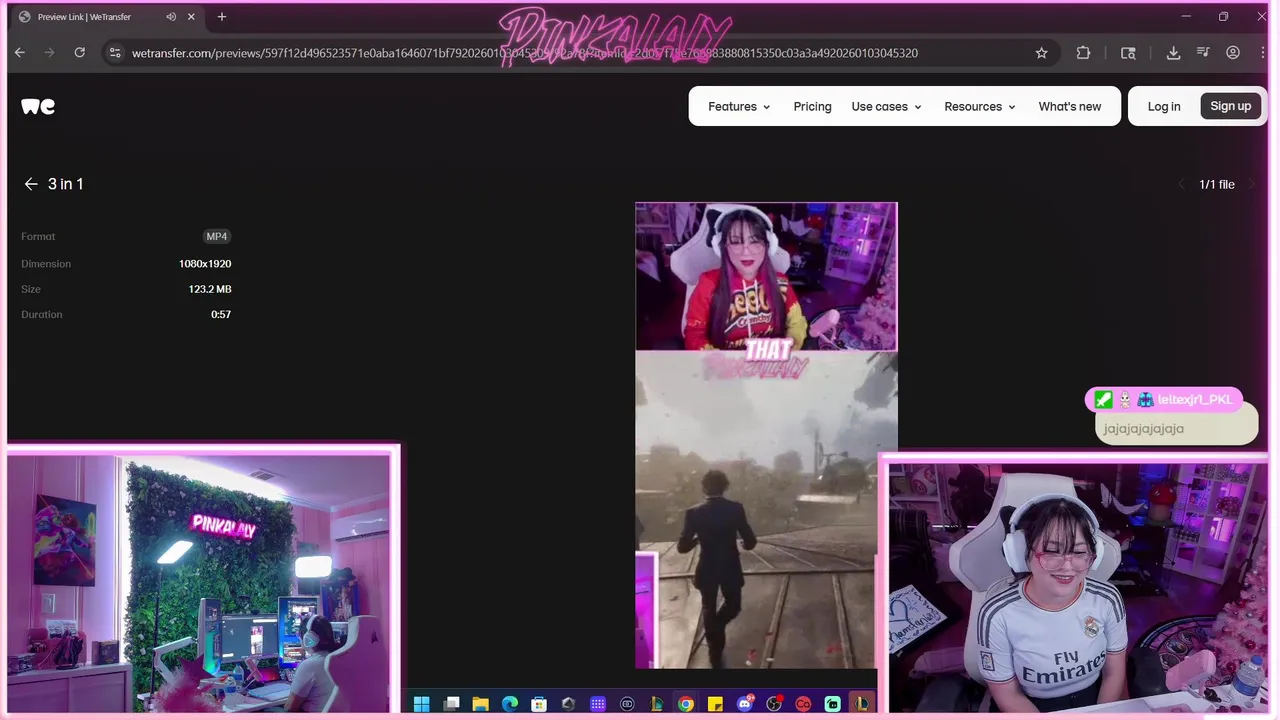Open the browser extensions menu

pyautogui.click(x=1083, y=53)
